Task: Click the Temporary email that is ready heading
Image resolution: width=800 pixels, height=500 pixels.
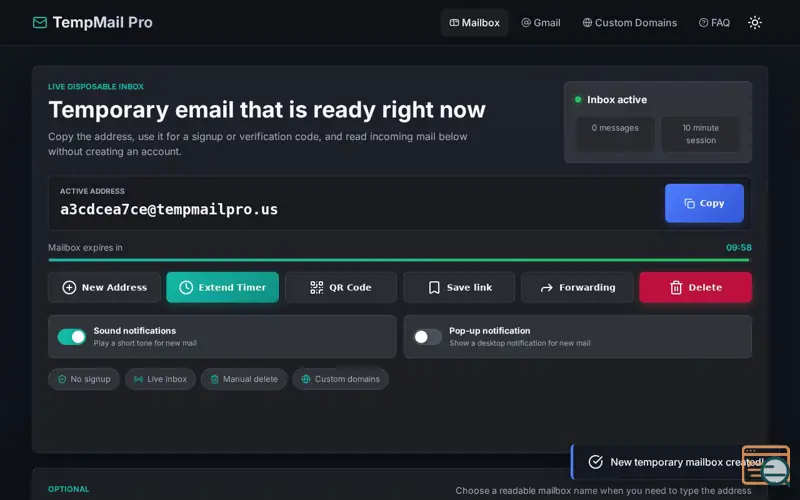Action: click(x=267, y=110)
